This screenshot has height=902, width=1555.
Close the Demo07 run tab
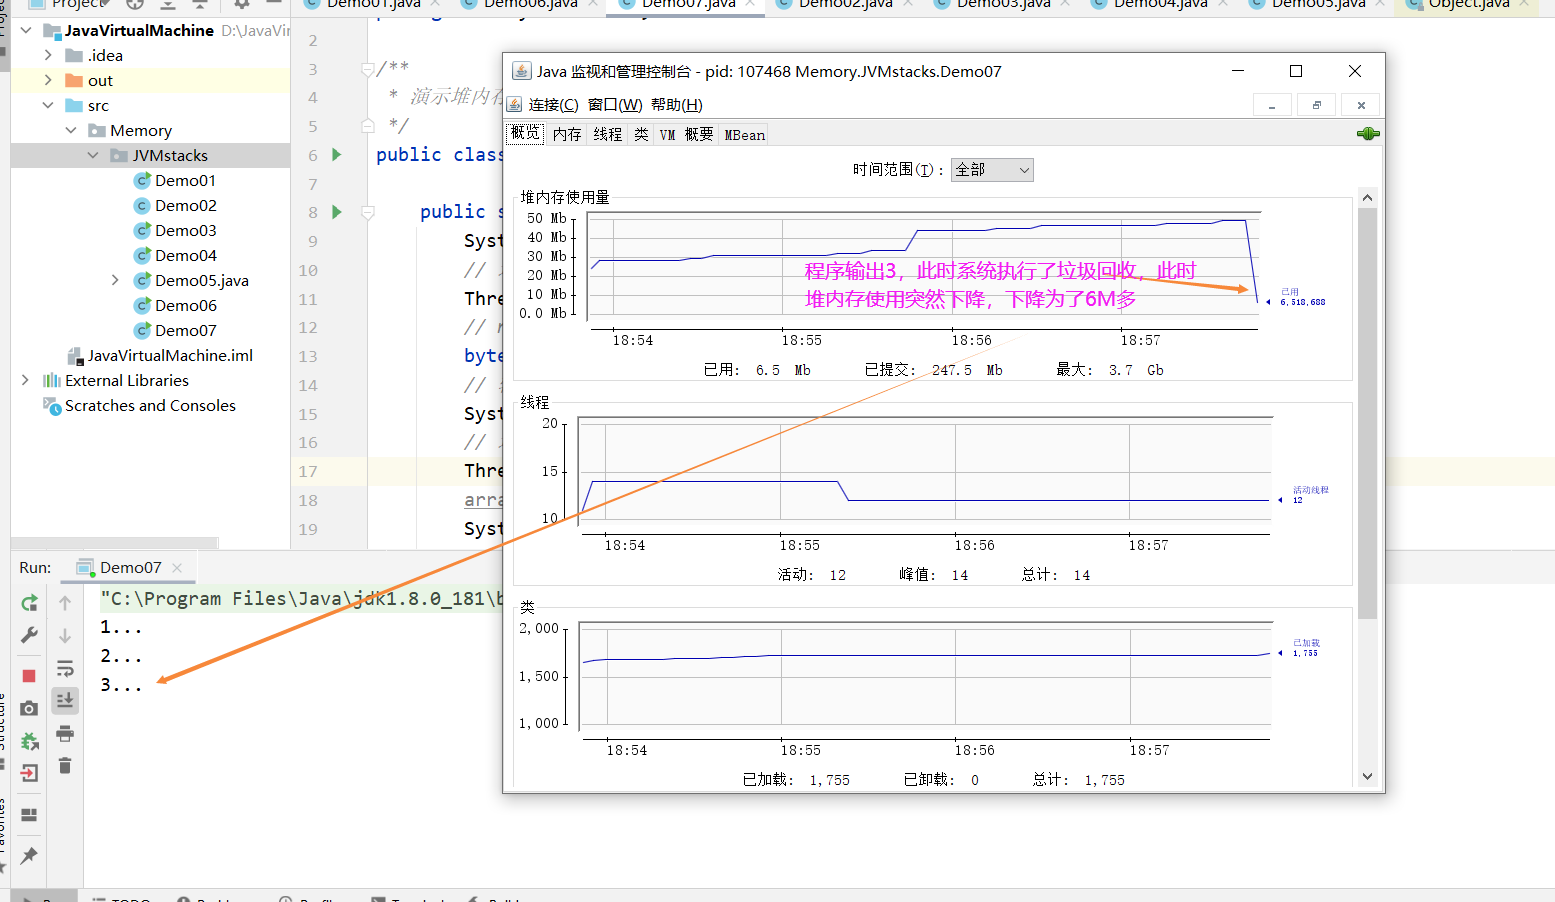pyautogui.click(x=177, y=568)
